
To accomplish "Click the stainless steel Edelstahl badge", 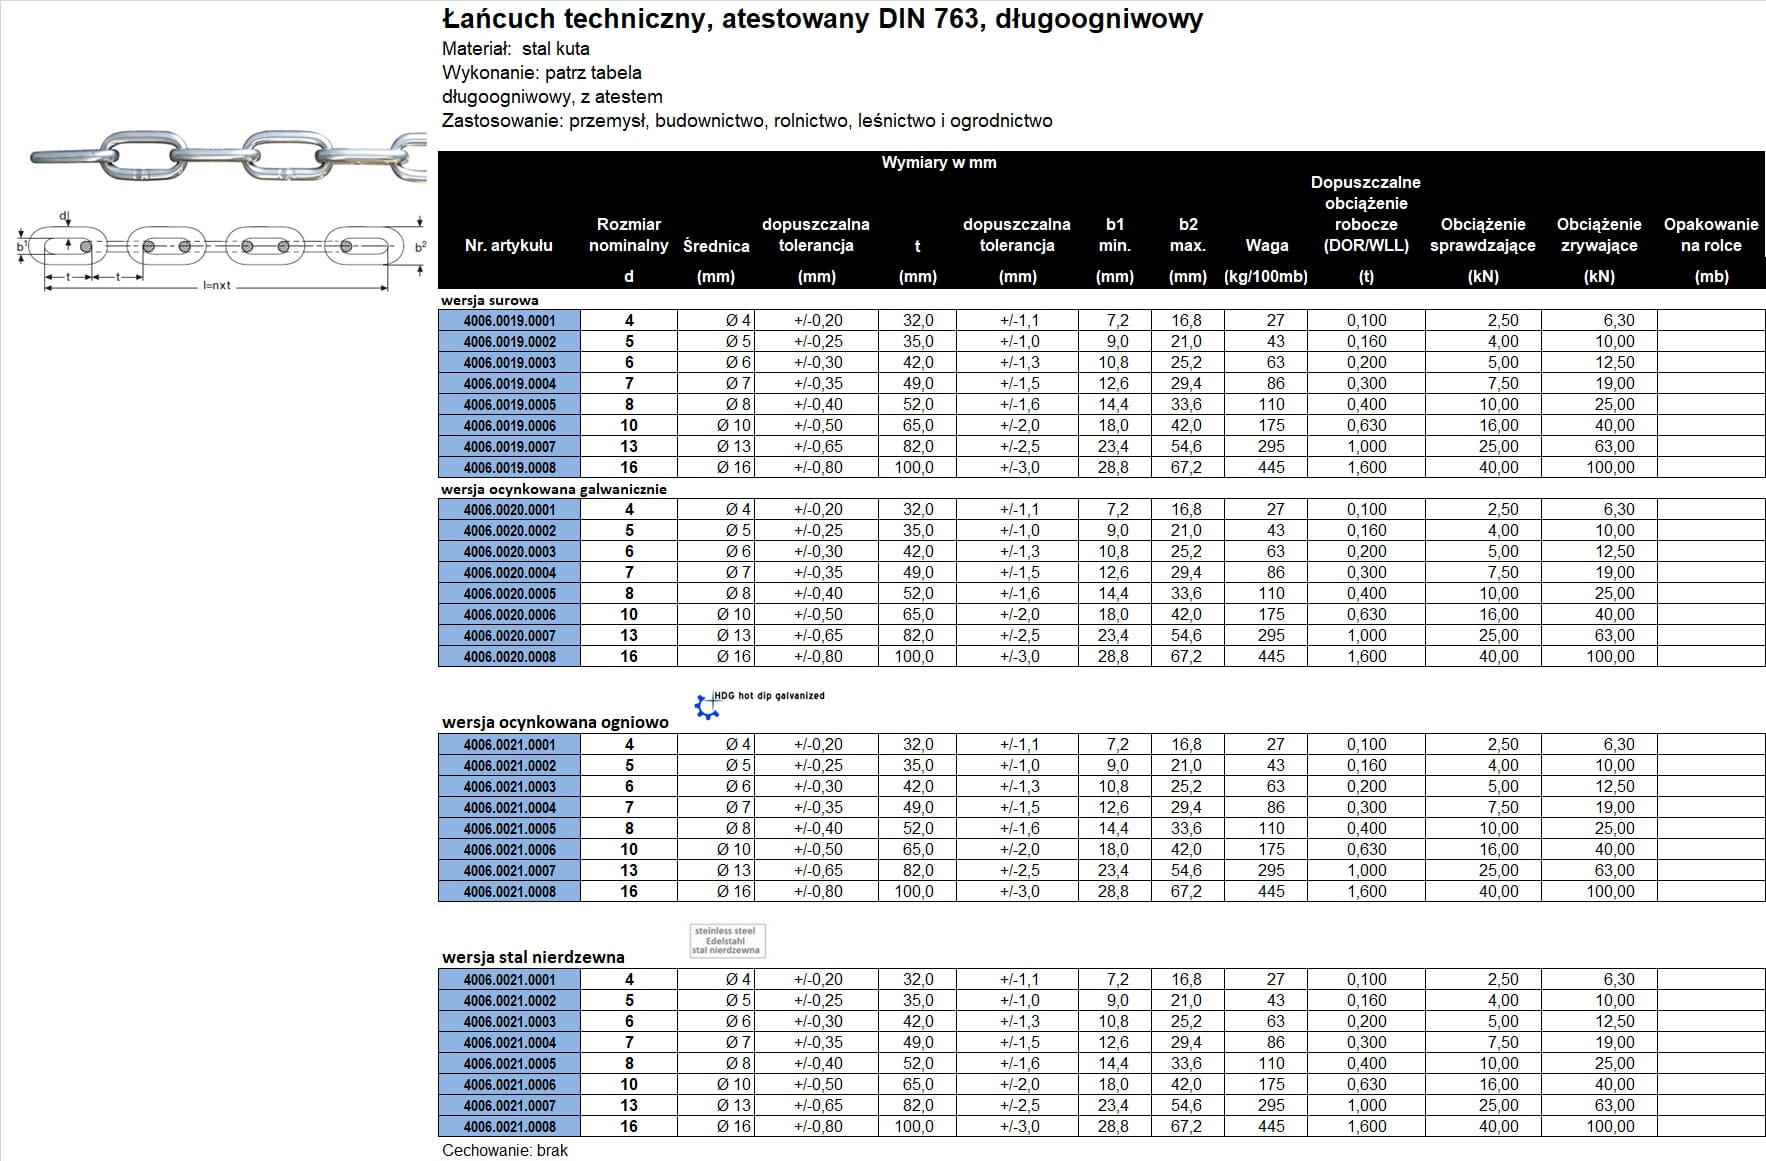I will (727, 941).
